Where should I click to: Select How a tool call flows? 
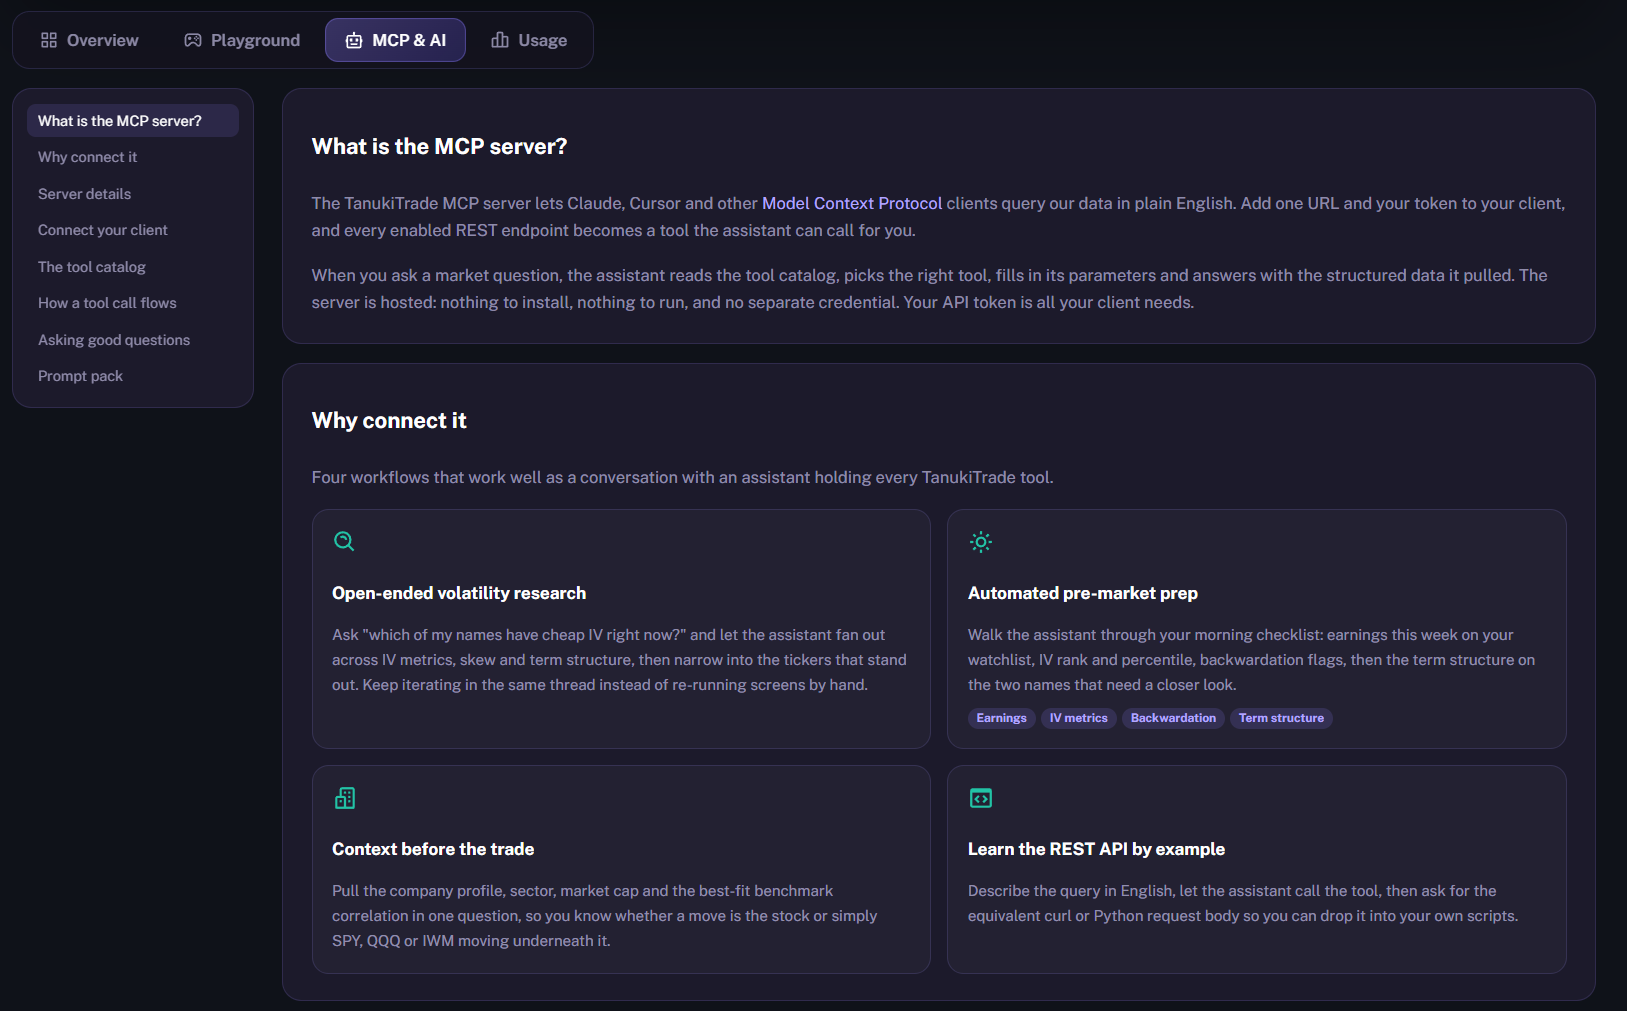(133, 303)
